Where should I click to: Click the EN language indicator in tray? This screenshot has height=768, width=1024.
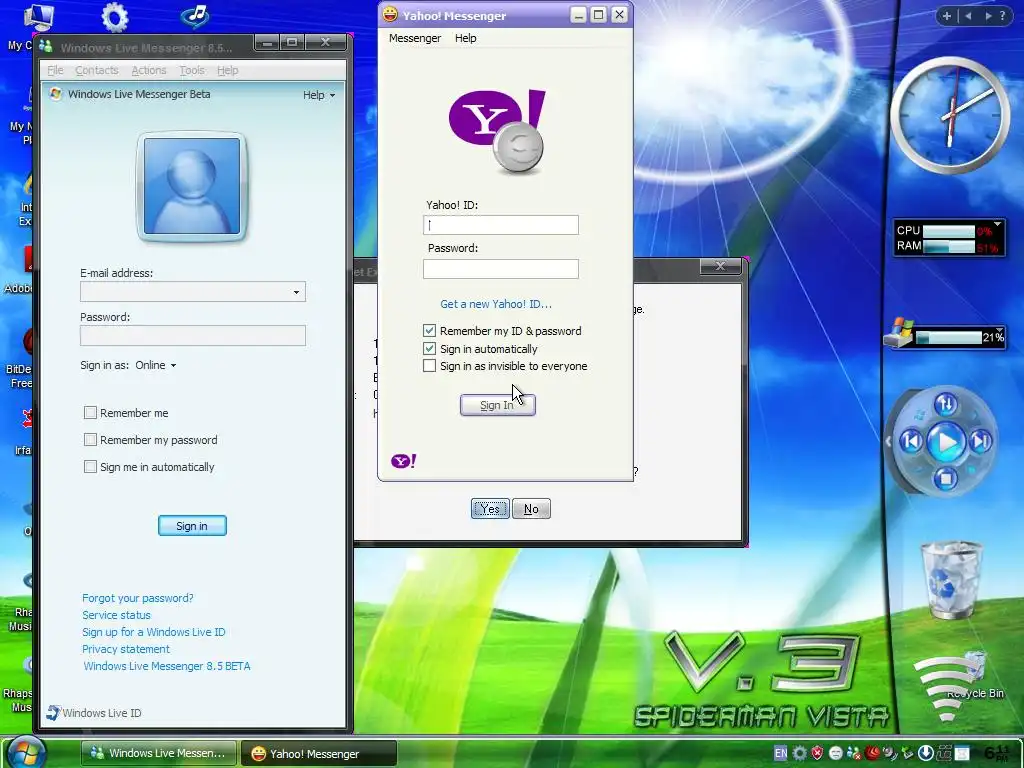point(780,753)
